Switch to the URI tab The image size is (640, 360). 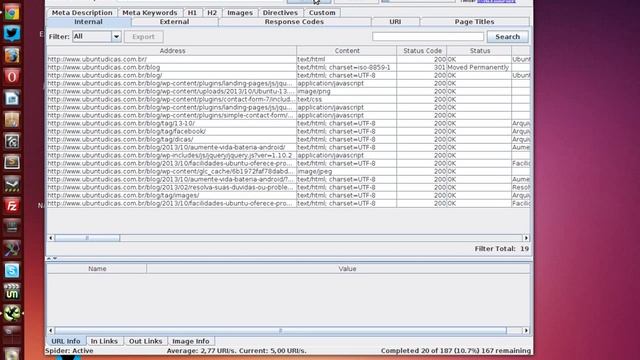(395, 22)
